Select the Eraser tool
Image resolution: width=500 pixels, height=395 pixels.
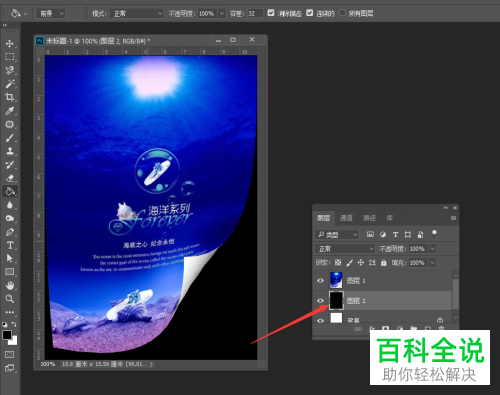point(10,178)
